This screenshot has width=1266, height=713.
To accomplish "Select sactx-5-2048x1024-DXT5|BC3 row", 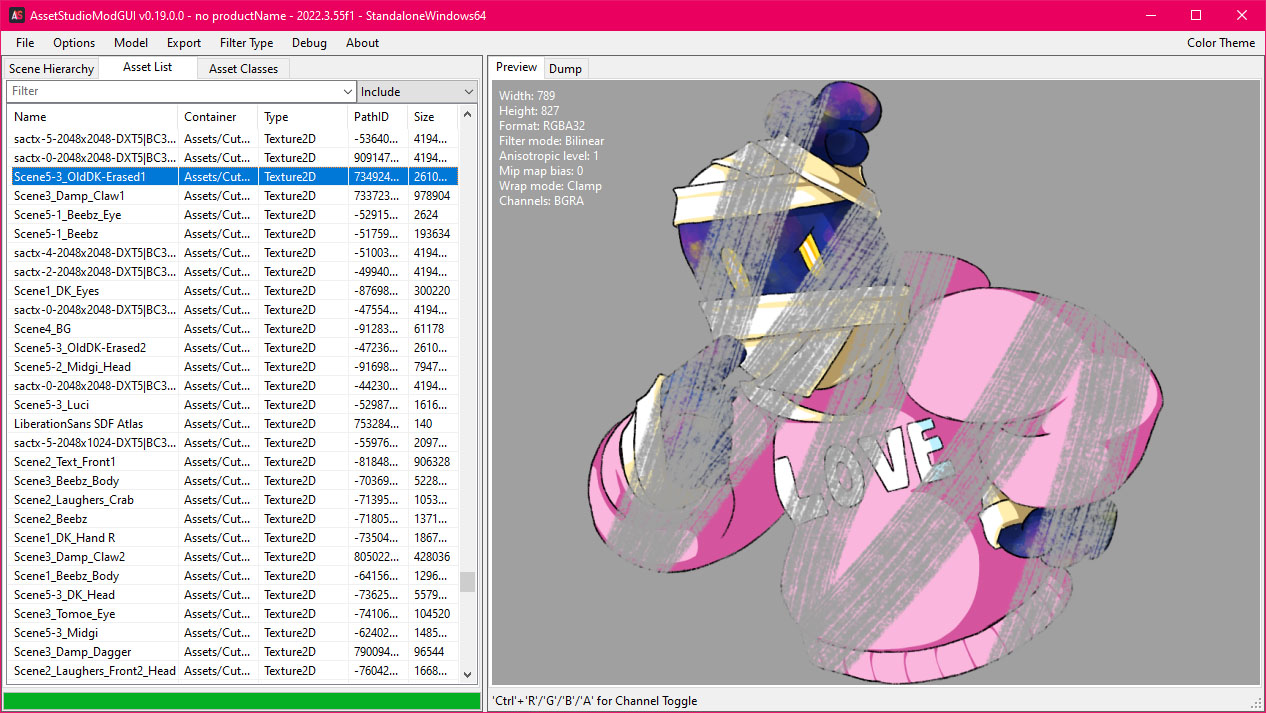I will [x=234, y=443].
